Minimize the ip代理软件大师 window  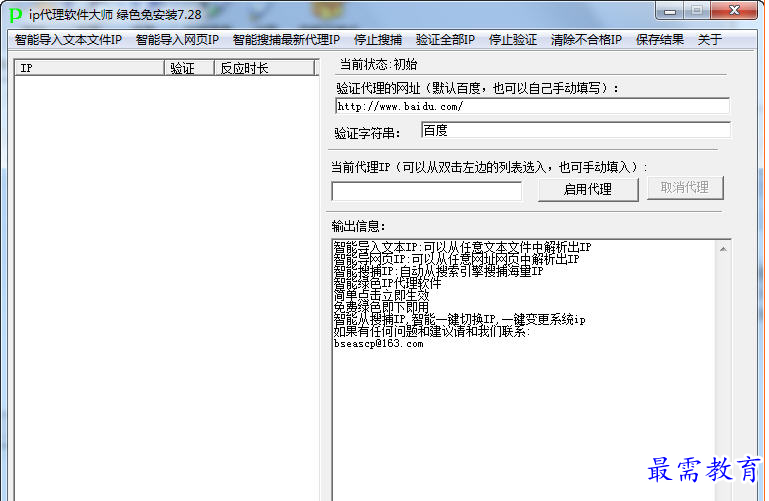point(670,11)
